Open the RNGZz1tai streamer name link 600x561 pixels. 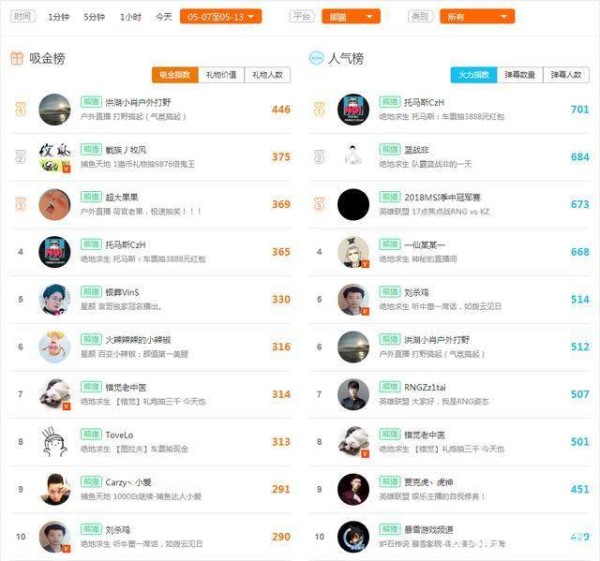pos(425,387)
